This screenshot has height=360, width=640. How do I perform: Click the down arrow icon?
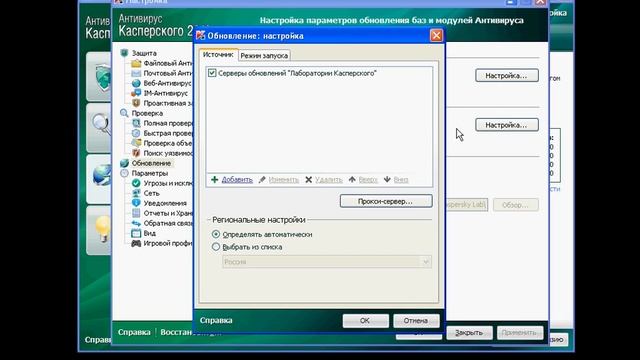(387, 180)
